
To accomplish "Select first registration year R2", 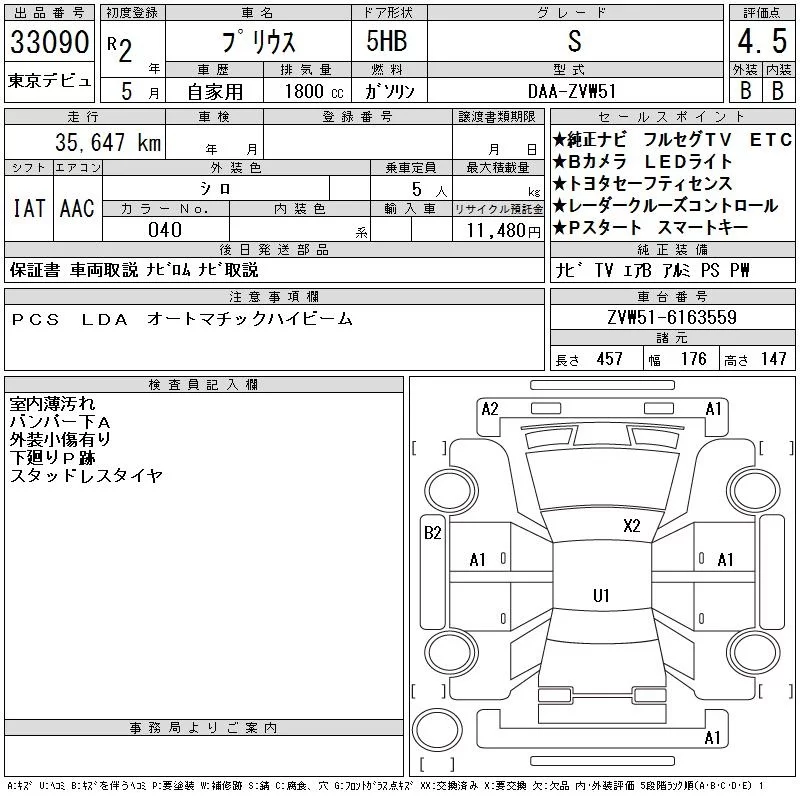I will tap(120, 49).
